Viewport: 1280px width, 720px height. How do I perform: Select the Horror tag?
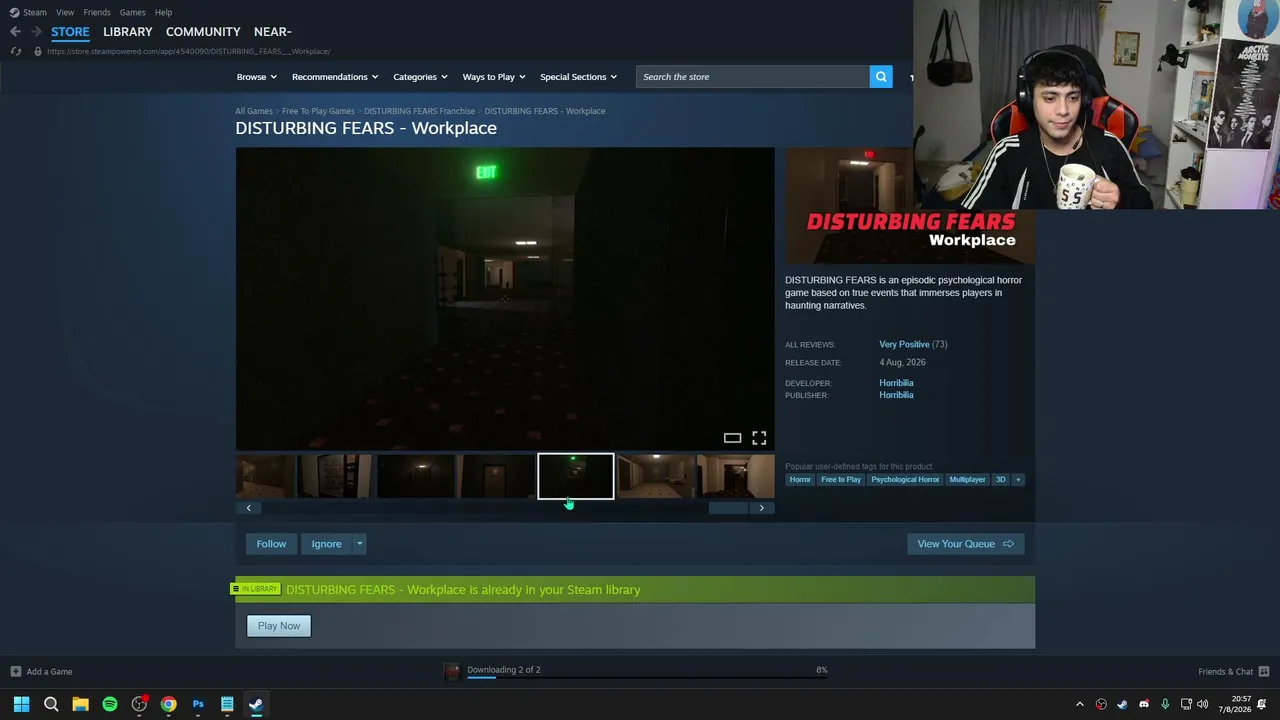800,480
